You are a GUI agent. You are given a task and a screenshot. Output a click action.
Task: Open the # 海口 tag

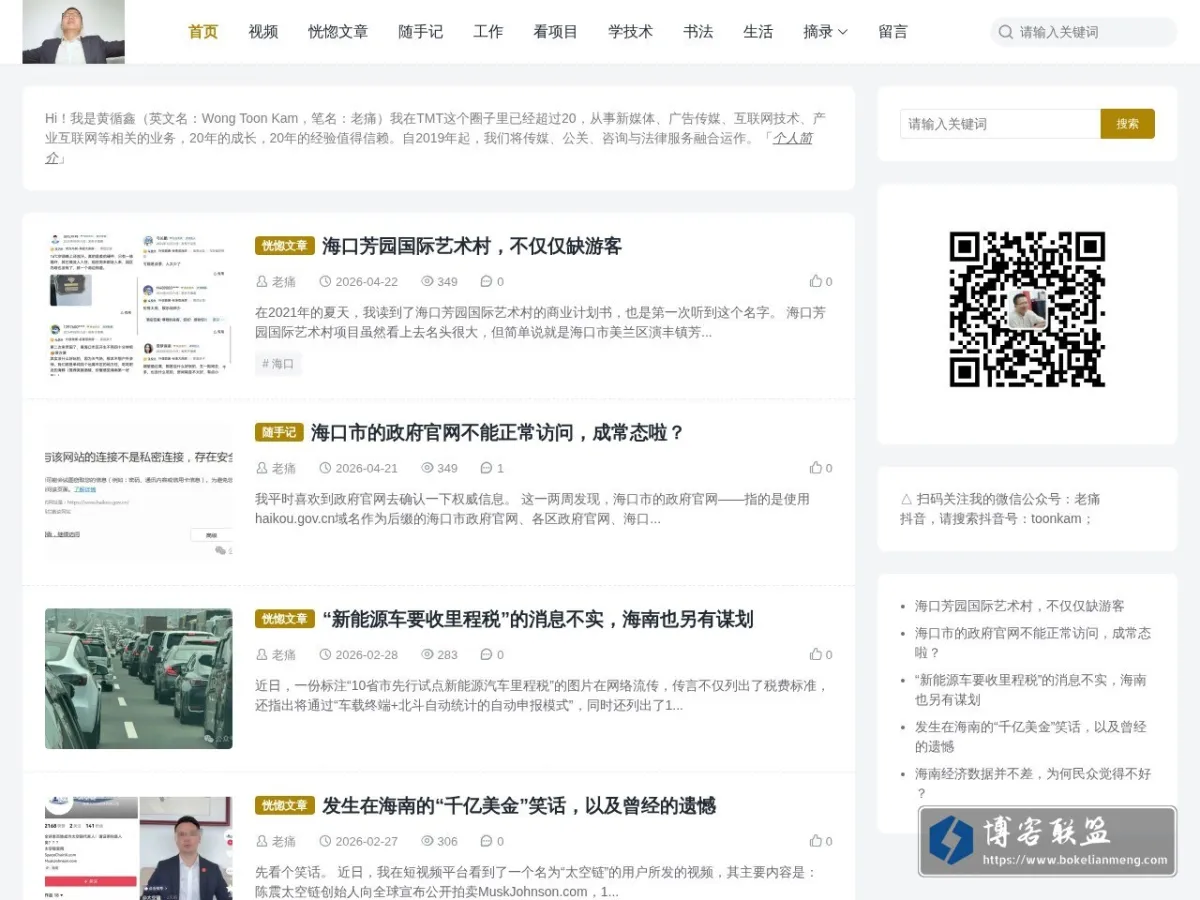click(x=278, y=364)
